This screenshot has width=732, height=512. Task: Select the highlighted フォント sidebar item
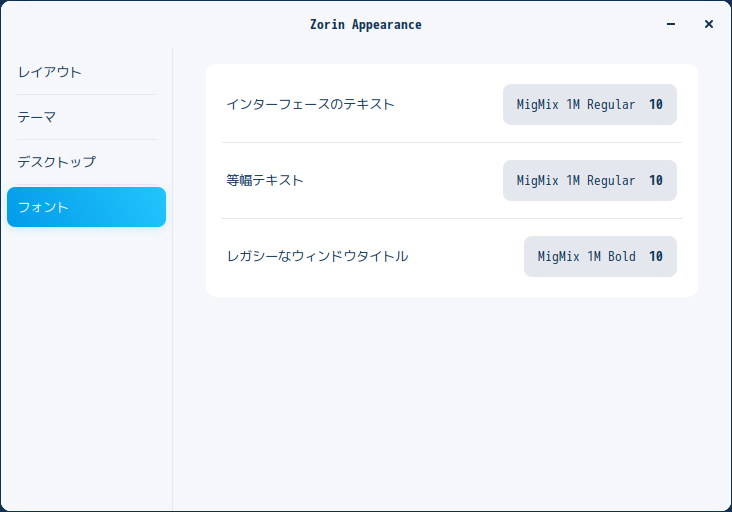86,207
